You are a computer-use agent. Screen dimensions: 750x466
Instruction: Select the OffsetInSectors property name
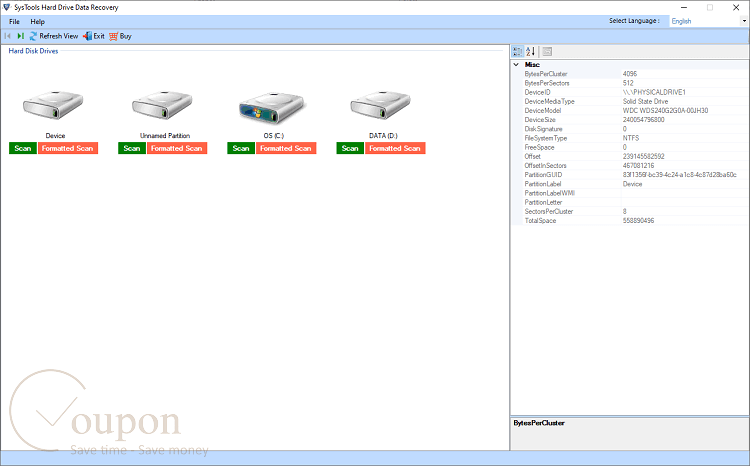coord(545,166)
